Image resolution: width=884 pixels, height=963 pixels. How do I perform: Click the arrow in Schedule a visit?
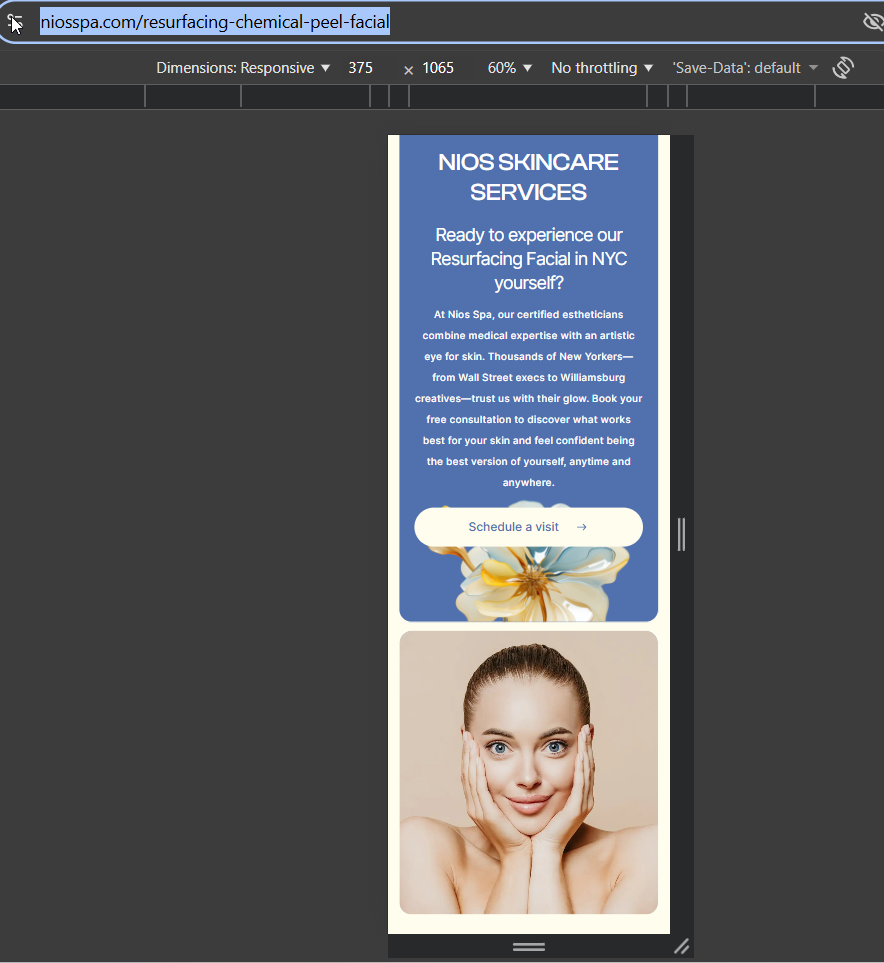[x=582, y=527]
